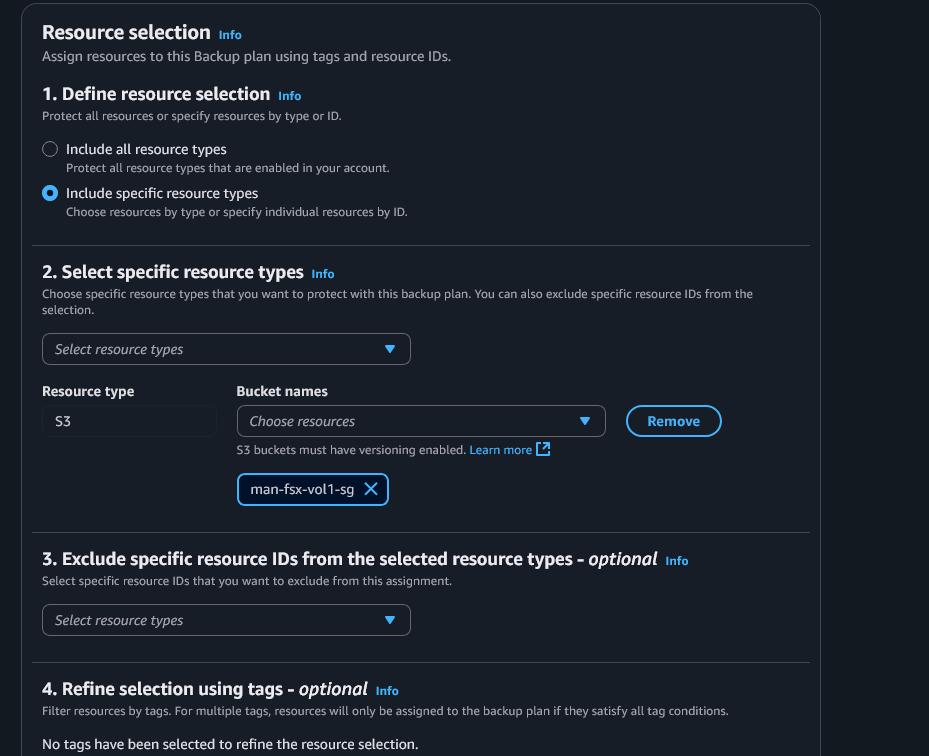This screenshot has width=929, height=756.
Task: Click the Include specific resource types label
Action: coord(162,193)
